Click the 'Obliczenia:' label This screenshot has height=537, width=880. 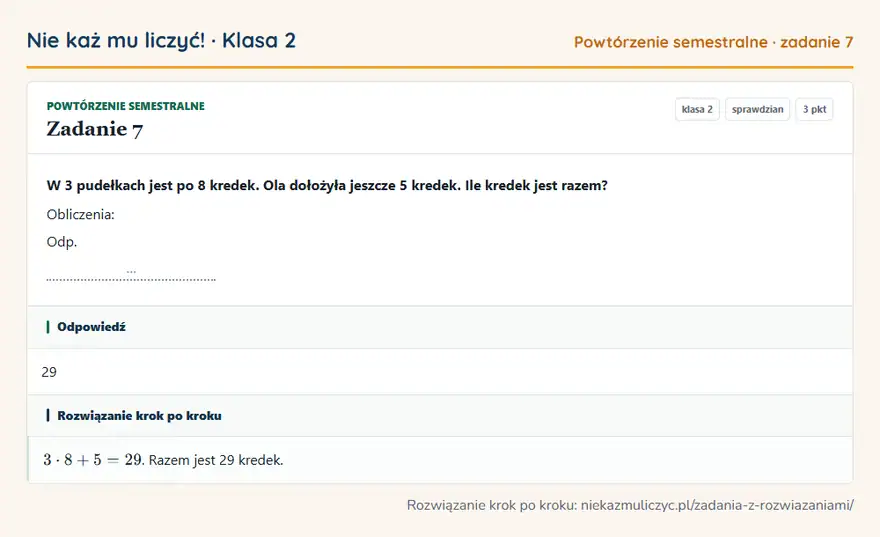(80, 214)
